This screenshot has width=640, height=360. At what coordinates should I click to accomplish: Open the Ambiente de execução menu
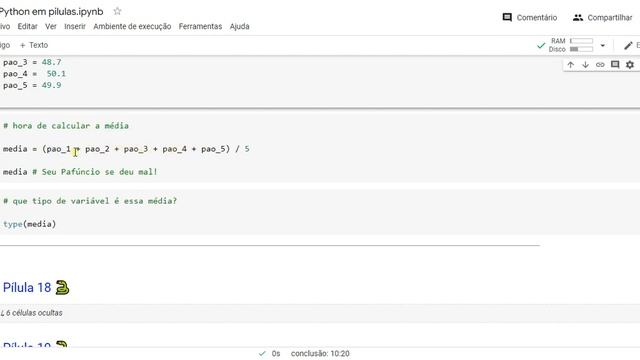pyautogui.click(x=132, y=26)
